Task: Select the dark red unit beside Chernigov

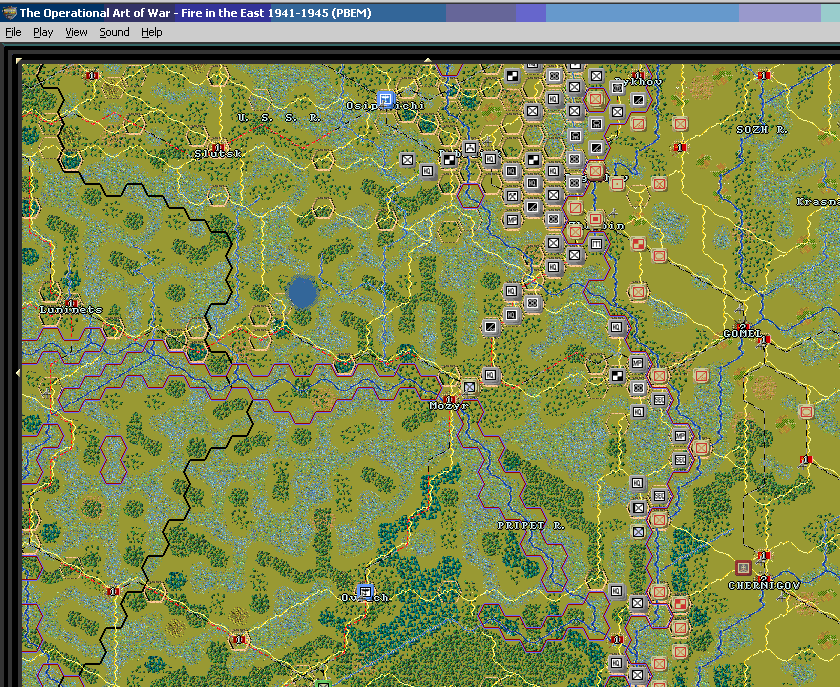Action: point(743,567)
